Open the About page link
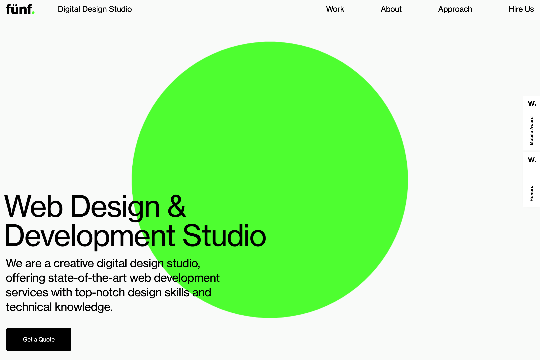Screen dimensions: 540x360 [391, 9]
